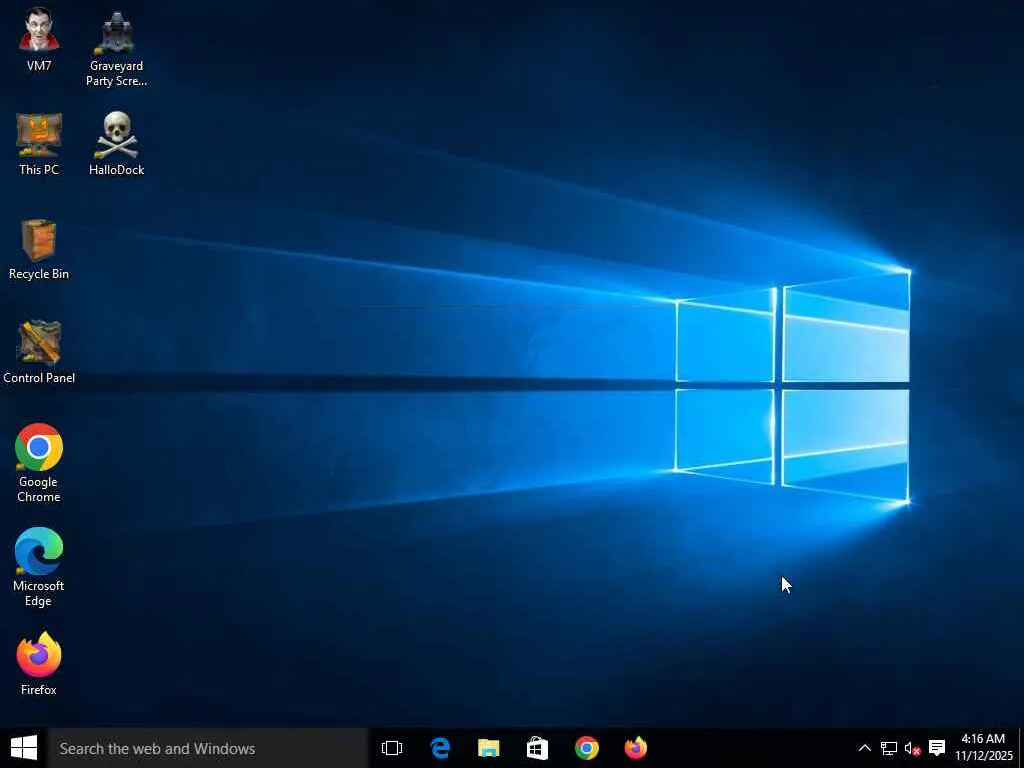
Task: Select the This PC pumpkin monitor icon
Action: pos(39,144)
